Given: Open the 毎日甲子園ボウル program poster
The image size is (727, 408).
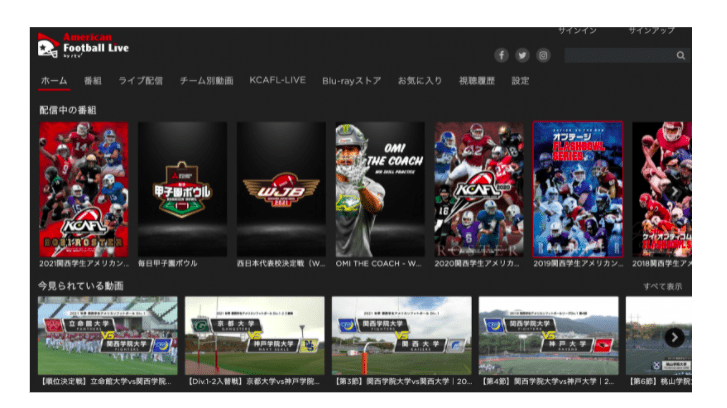Looking at the screenshot, I should [x=182, y=190].
